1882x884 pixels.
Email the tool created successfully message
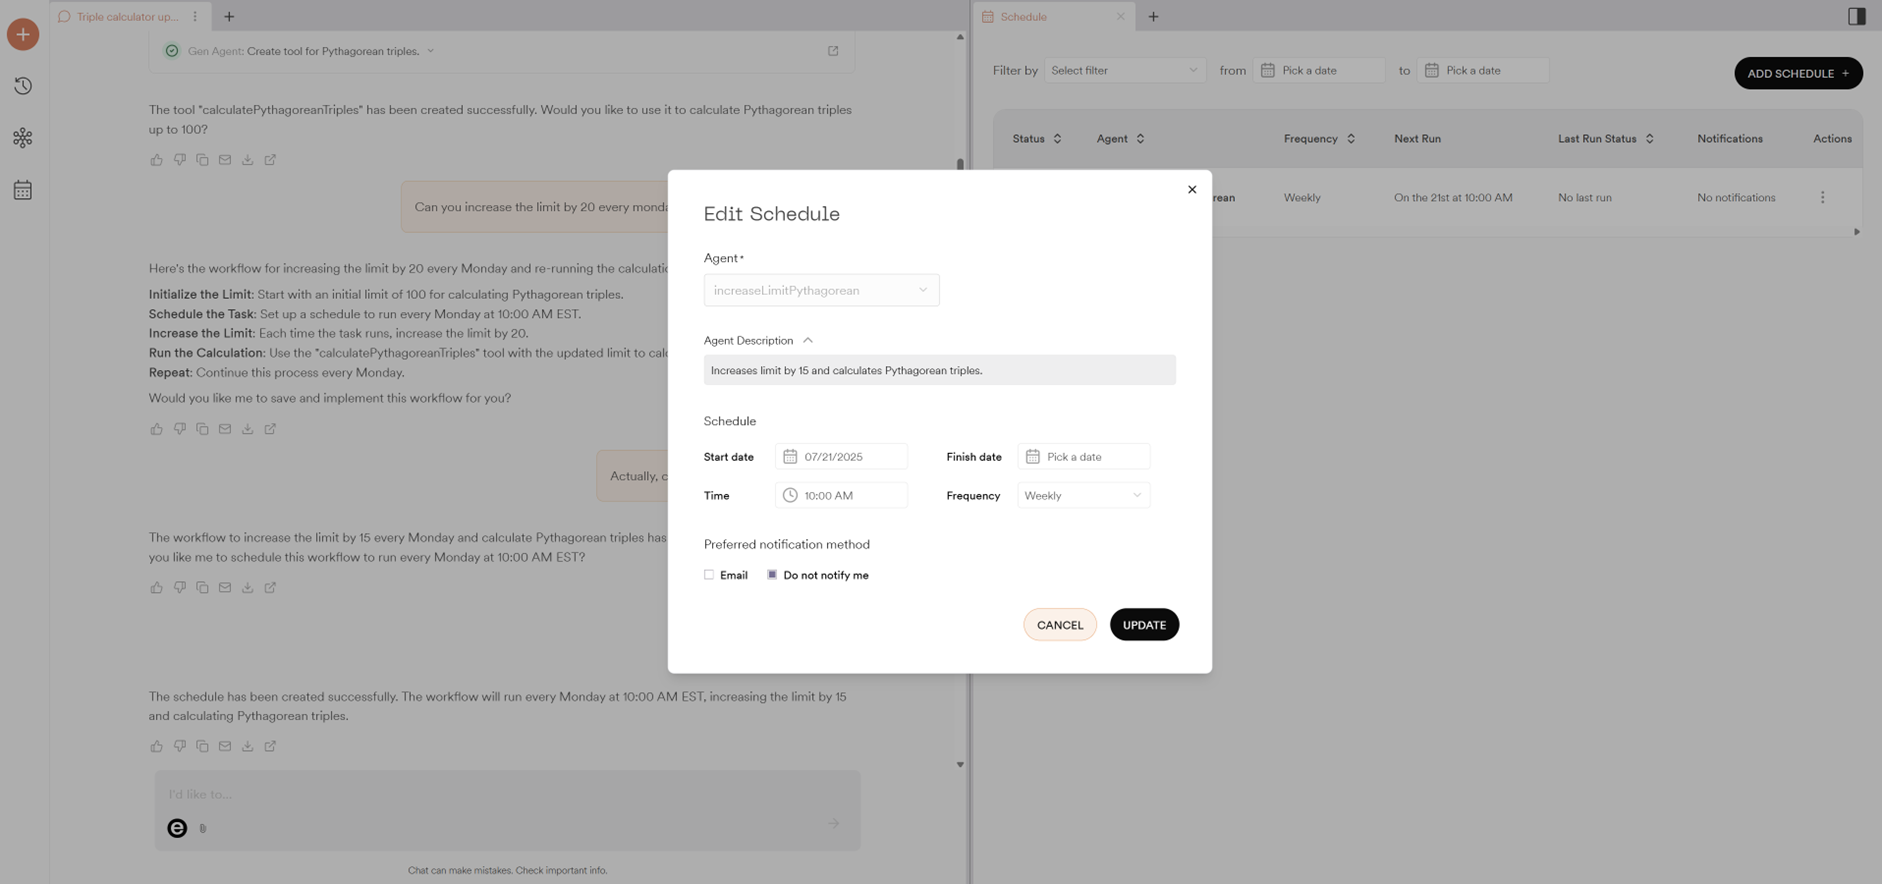pos(225,160)
